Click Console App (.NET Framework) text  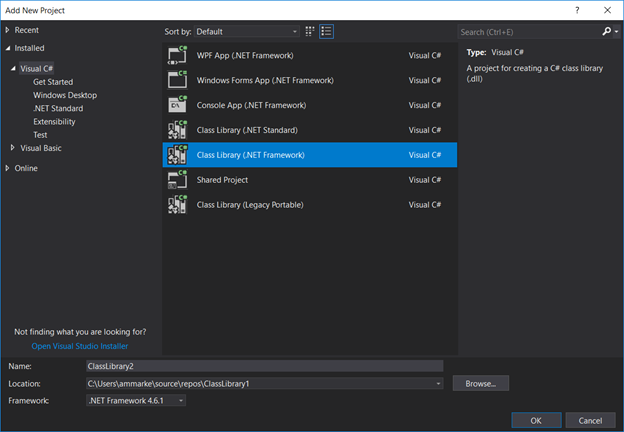tap(251, 105)
